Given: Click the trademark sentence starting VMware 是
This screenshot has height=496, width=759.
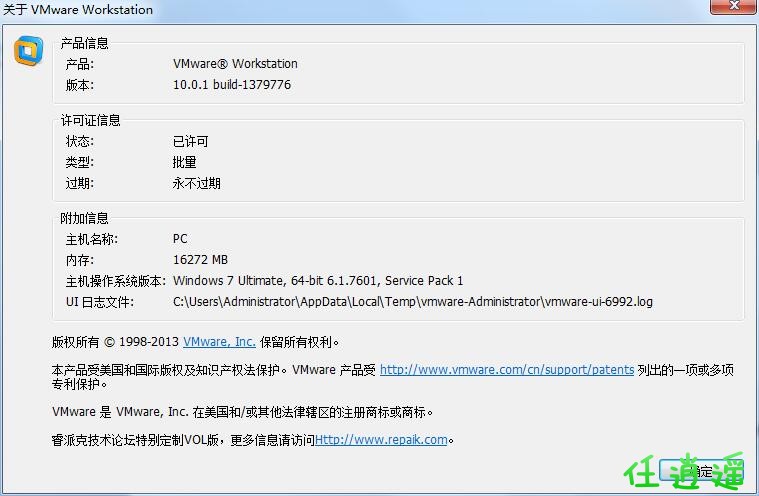Looking at the screenshot, I should (243, 412).
